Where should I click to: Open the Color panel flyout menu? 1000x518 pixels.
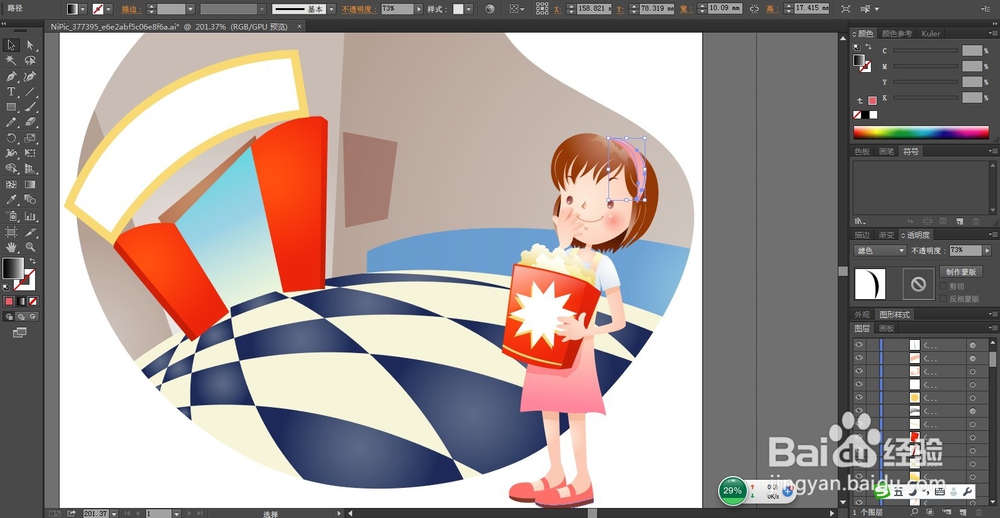993,34
